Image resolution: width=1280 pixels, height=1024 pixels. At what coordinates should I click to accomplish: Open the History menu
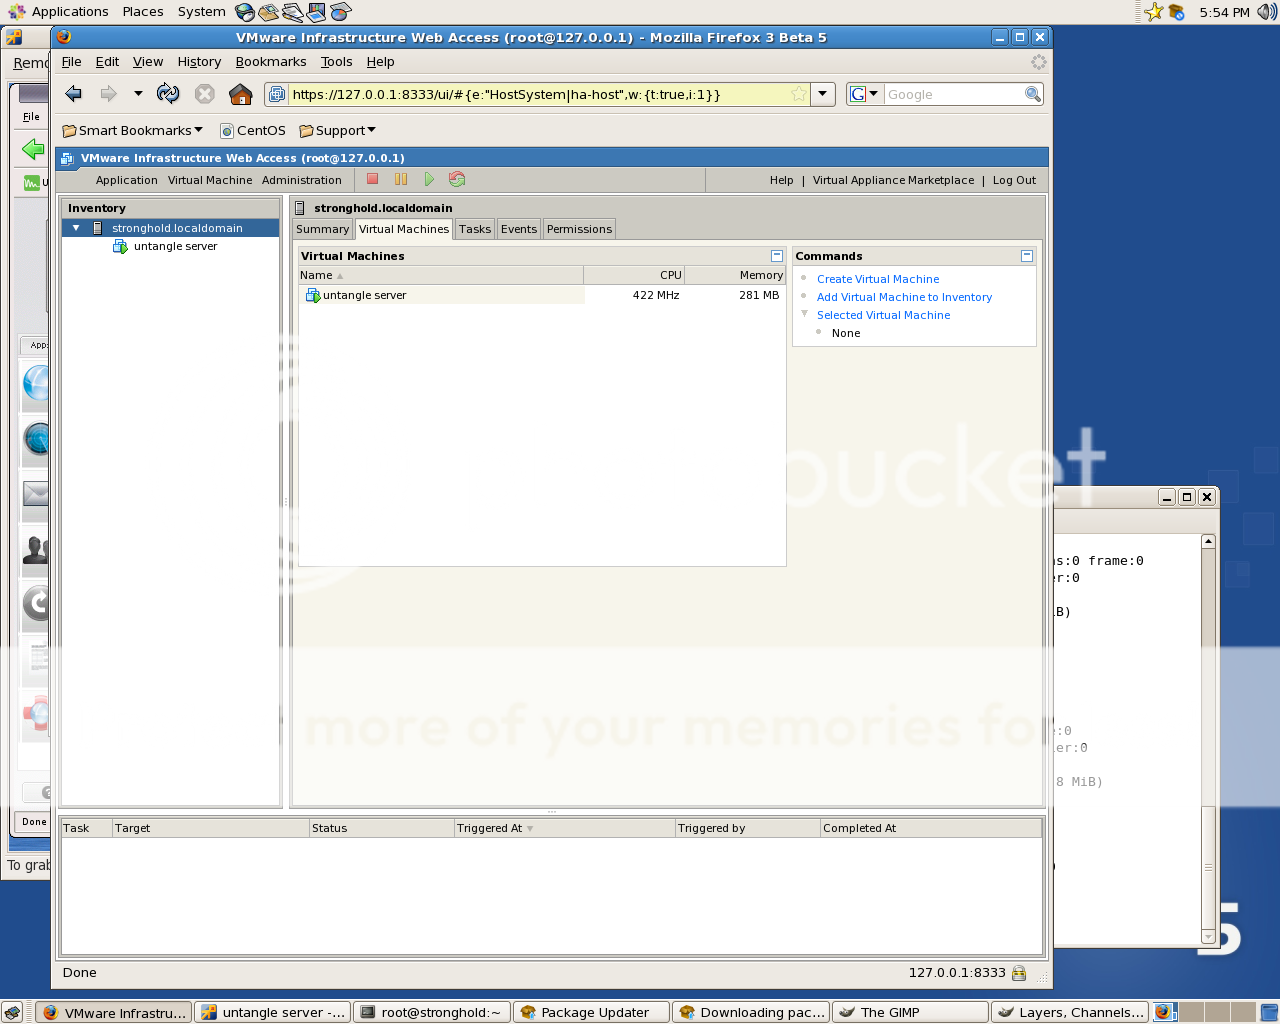[x=199, y=62]
